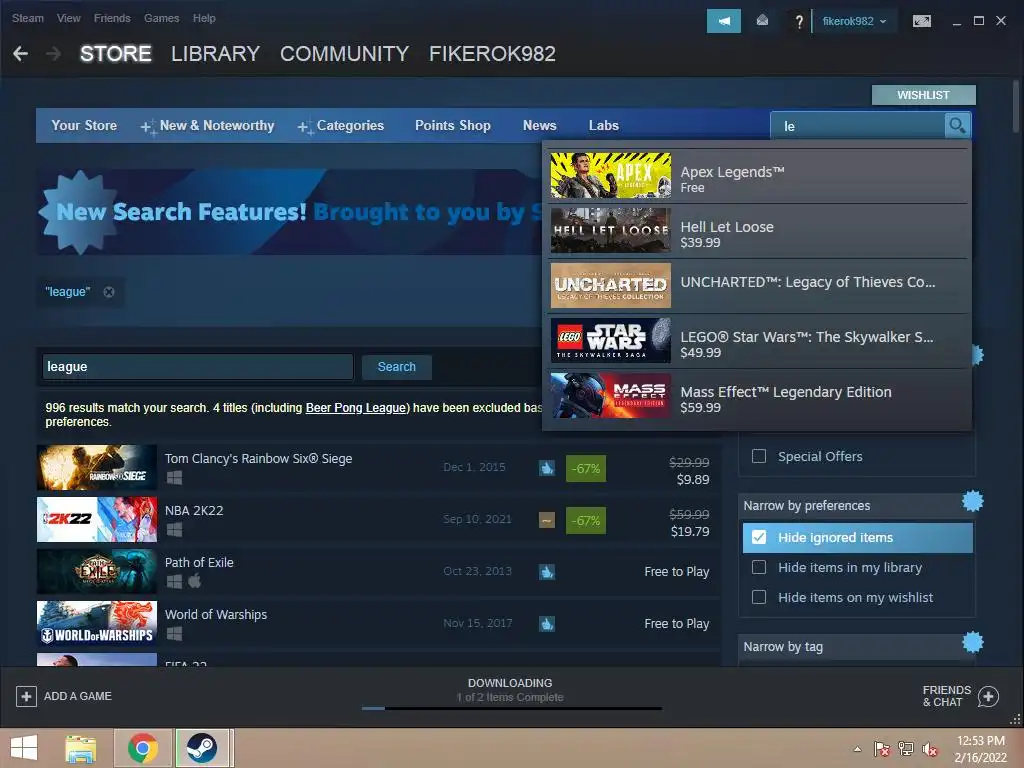Open the View menu
The image size is (1024, 768).
tap(69, 18)
